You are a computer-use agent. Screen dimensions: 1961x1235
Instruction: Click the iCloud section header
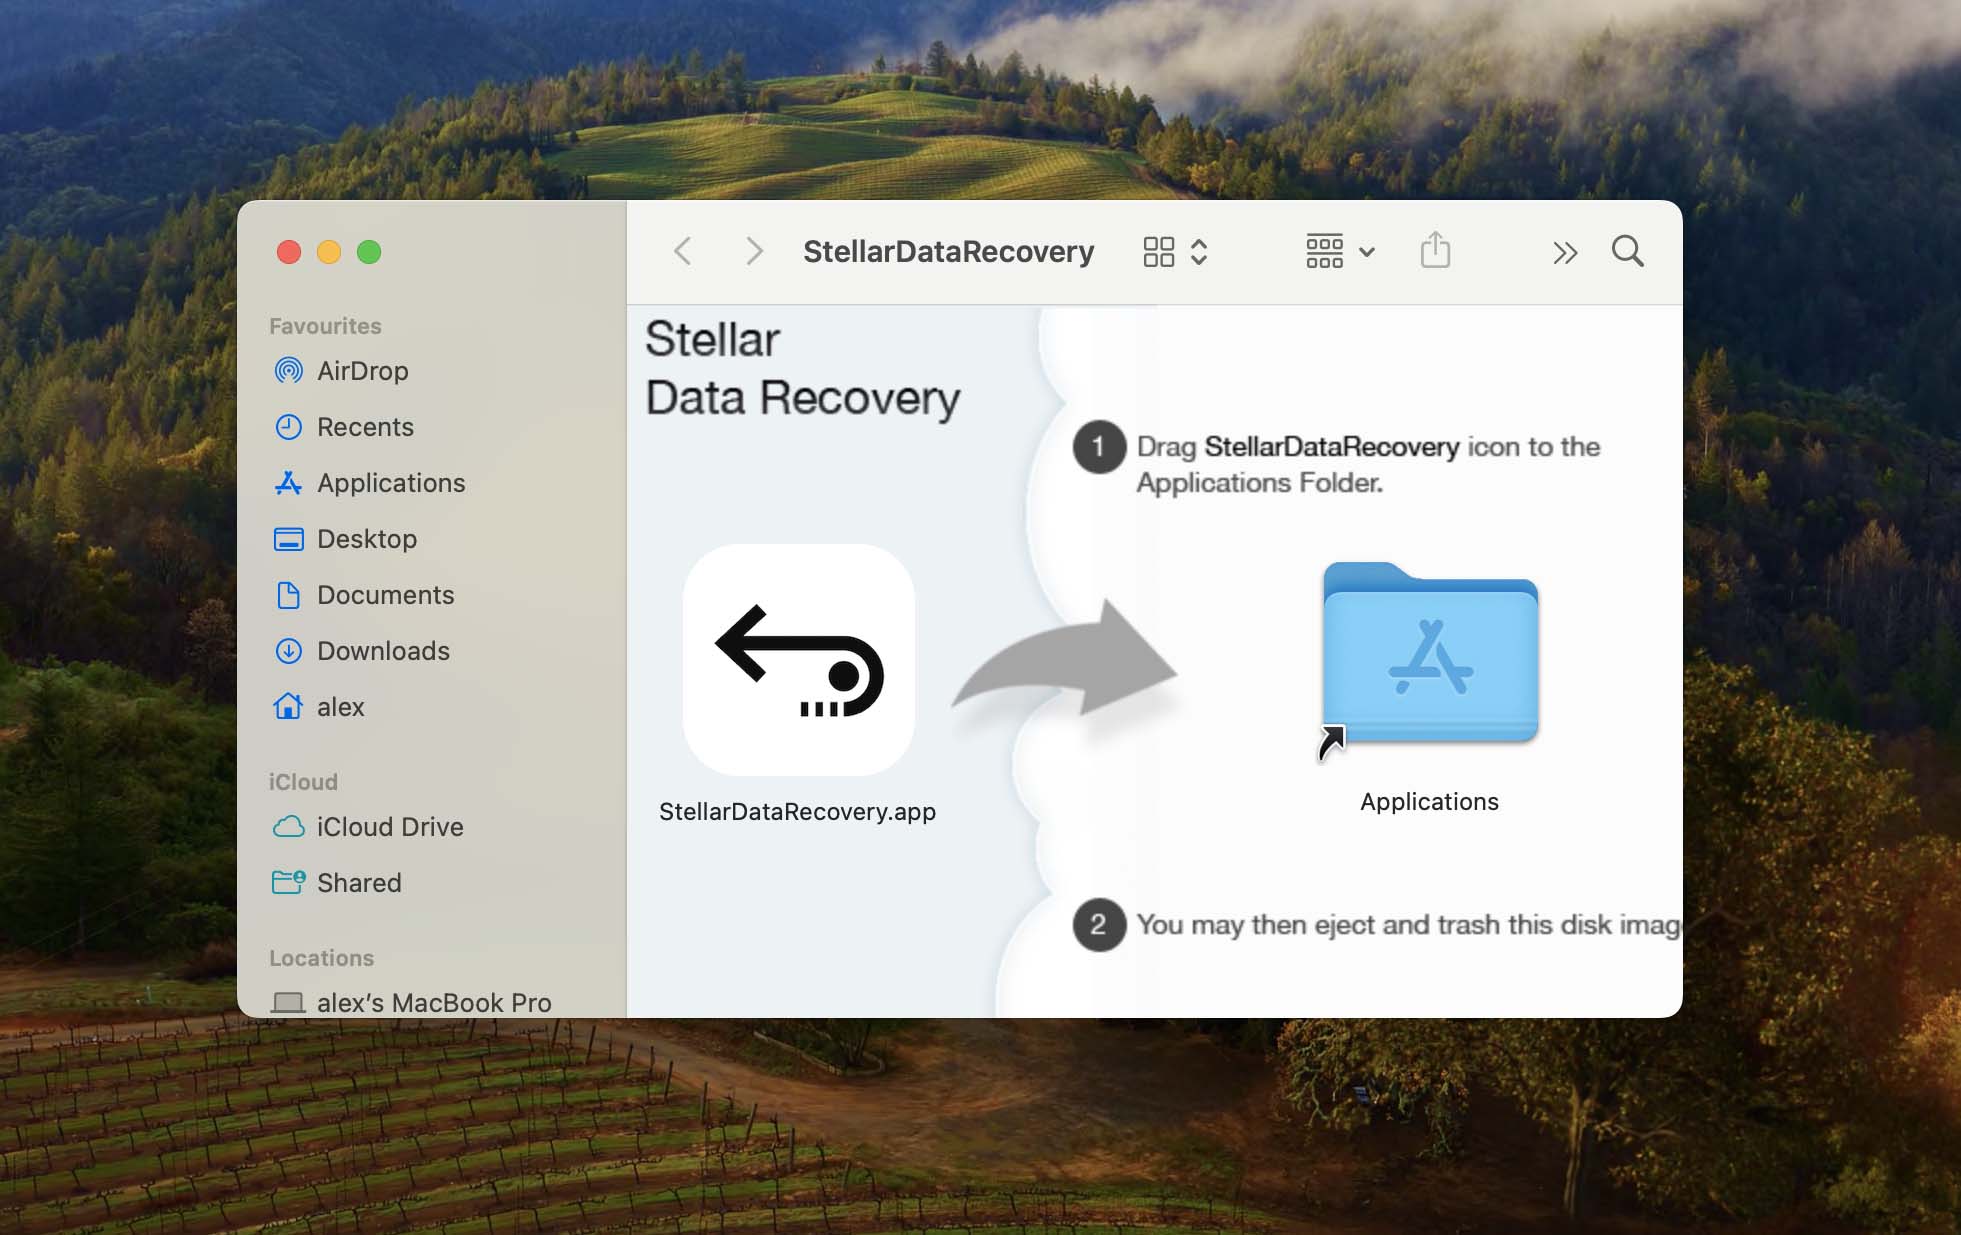click(x=303, y=782)
